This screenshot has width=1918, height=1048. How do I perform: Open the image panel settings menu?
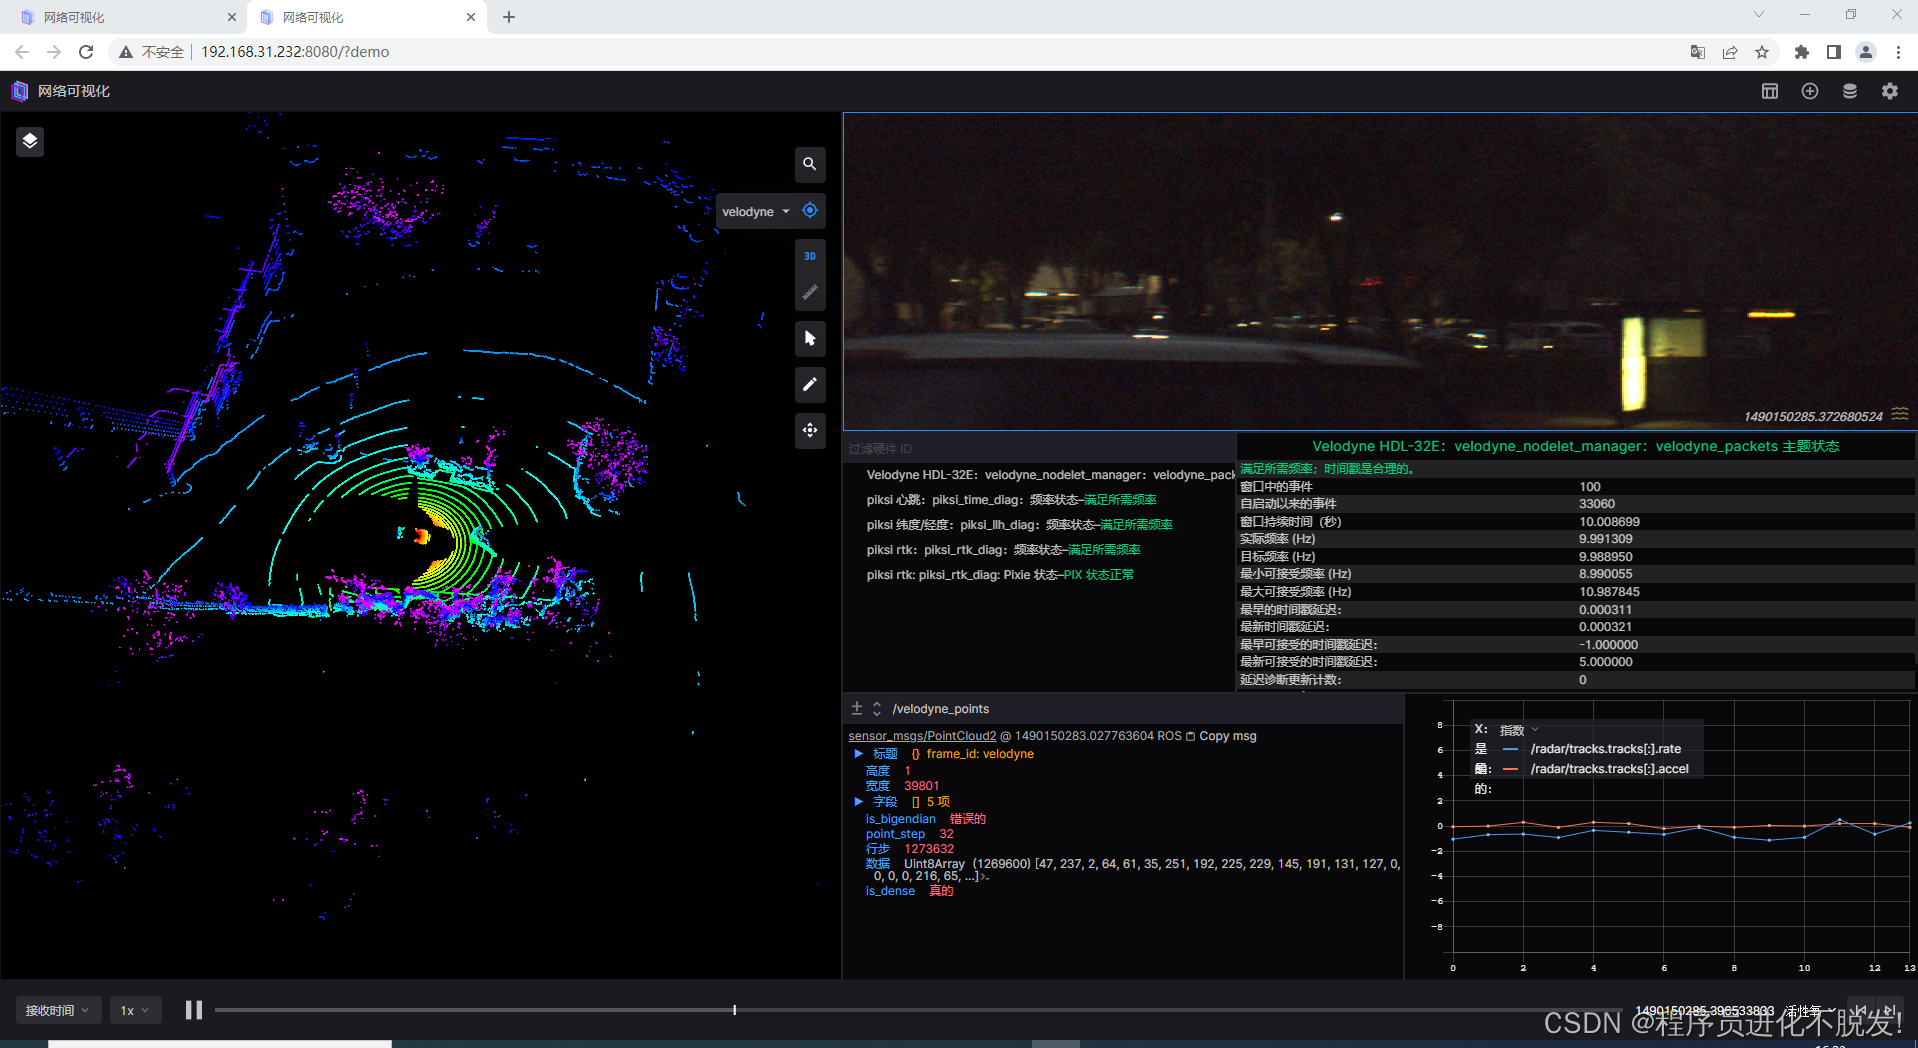[x=1899, y=414]
